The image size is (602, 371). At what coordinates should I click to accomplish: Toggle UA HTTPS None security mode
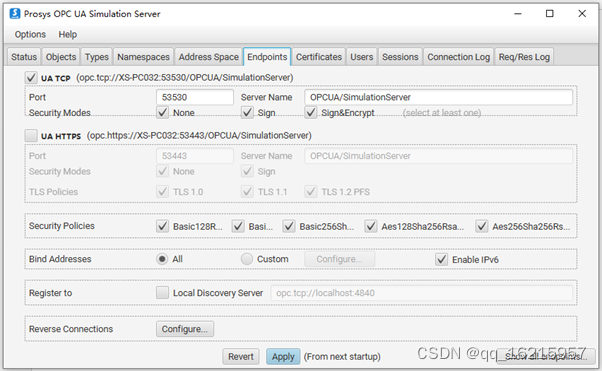(163, 171)
